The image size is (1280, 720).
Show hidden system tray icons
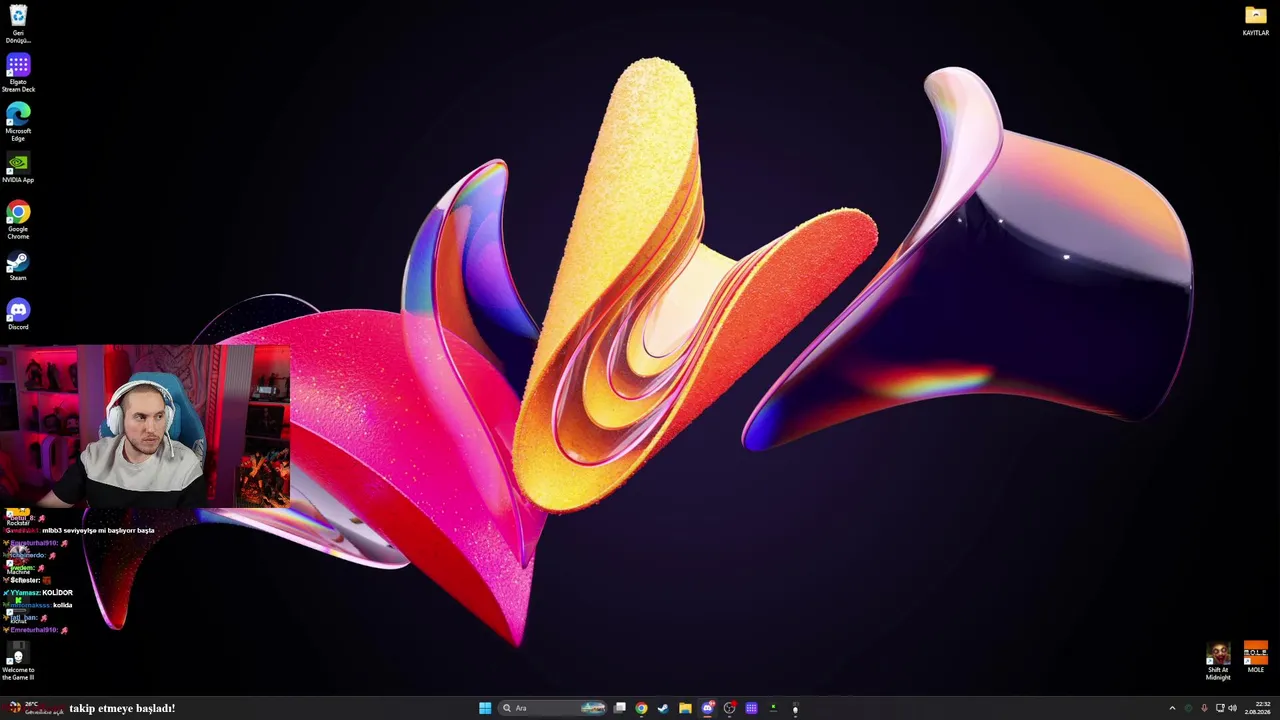point(1172,708)
